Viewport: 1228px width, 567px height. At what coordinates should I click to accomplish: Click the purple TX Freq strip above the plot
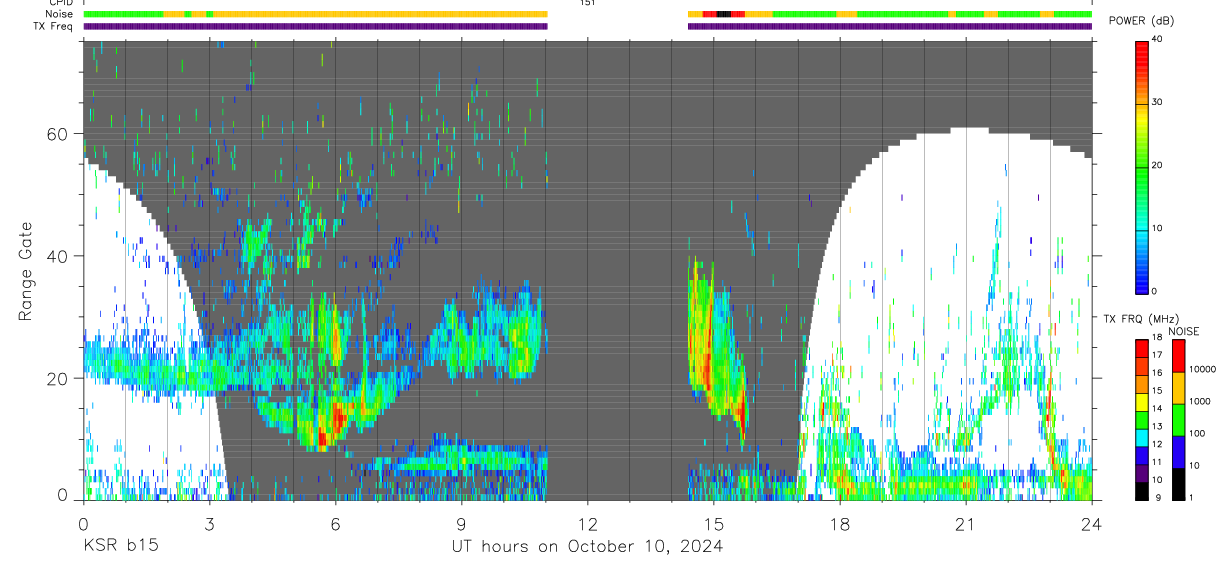[588, 26]
